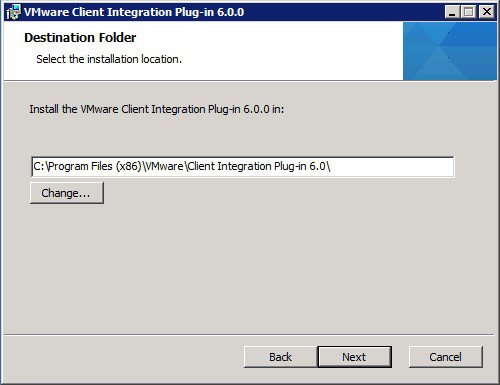The width and height of the screenshot is (500, 385).
Task: Click 'Select the installation location.' text
Action: [109, 59]
